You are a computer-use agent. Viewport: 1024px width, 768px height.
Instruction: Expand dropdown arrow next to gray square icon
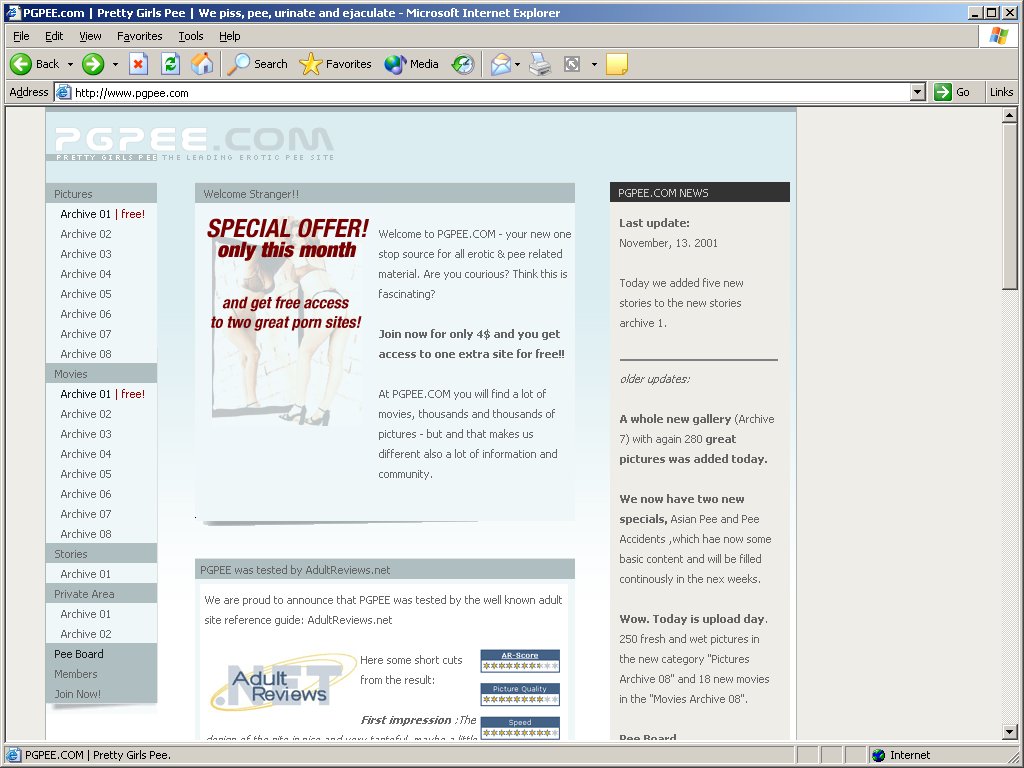pos(594,64)
